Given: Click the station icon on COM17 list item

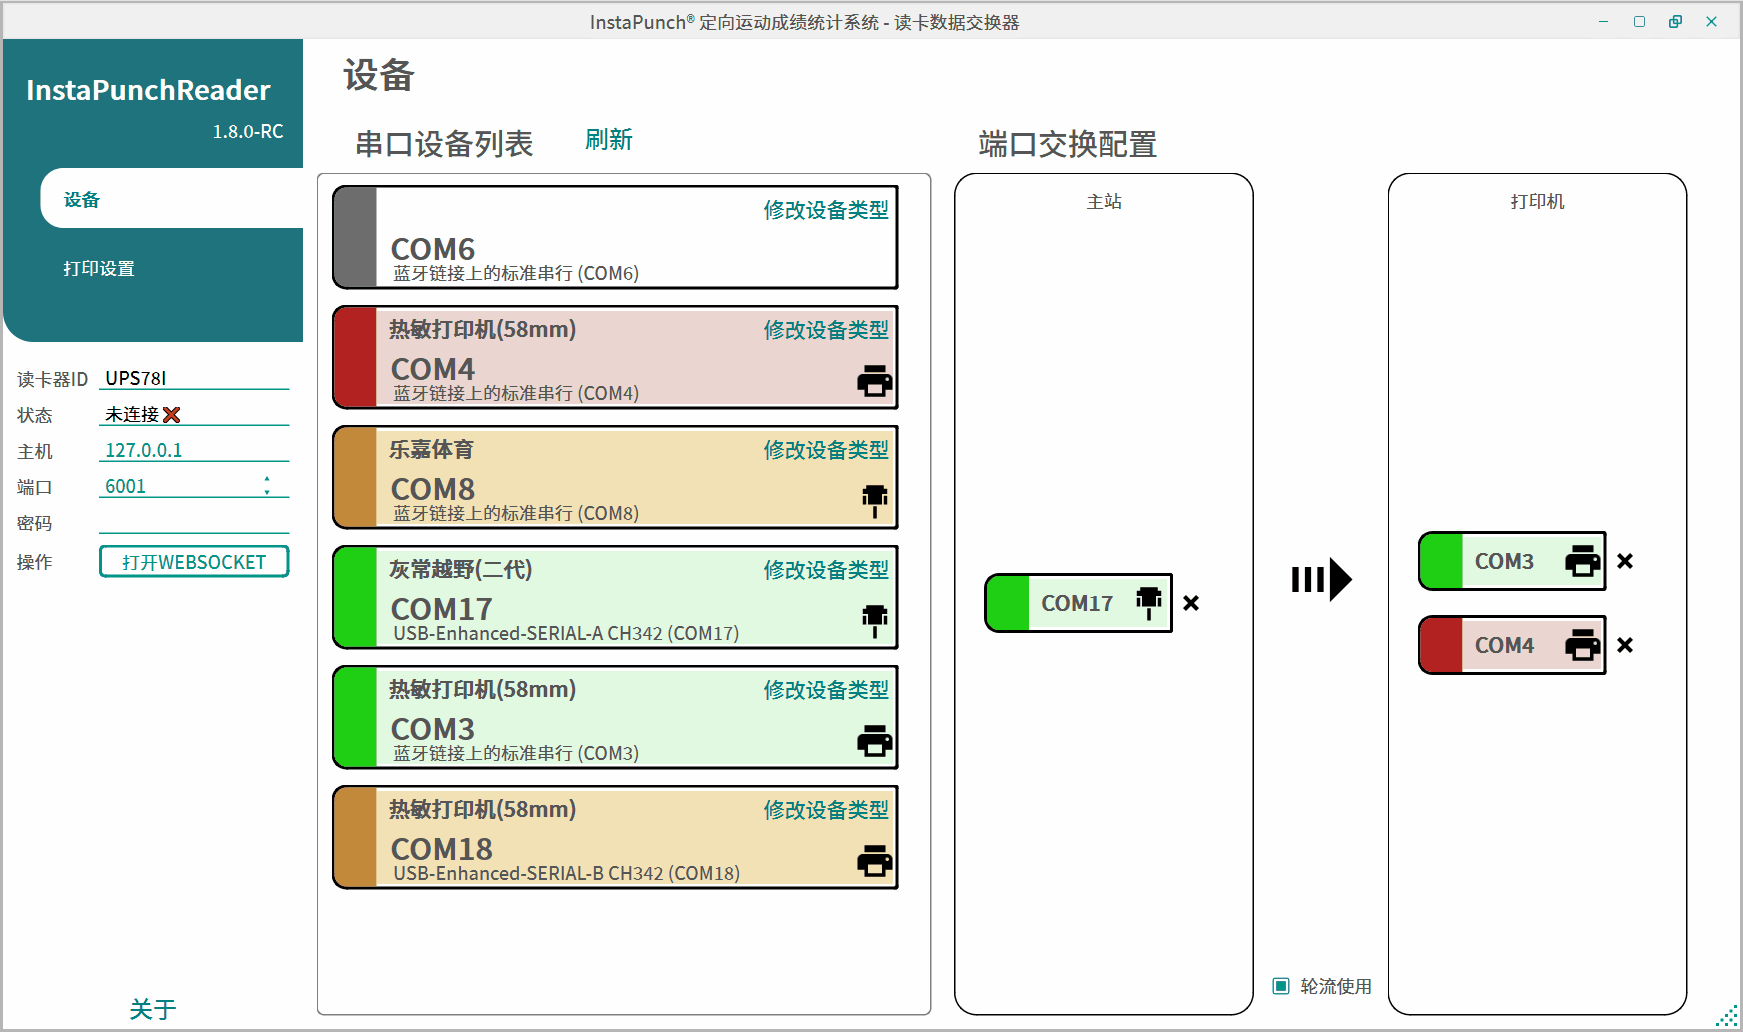Looking at the screenshot, I should [x=874, y=620].
